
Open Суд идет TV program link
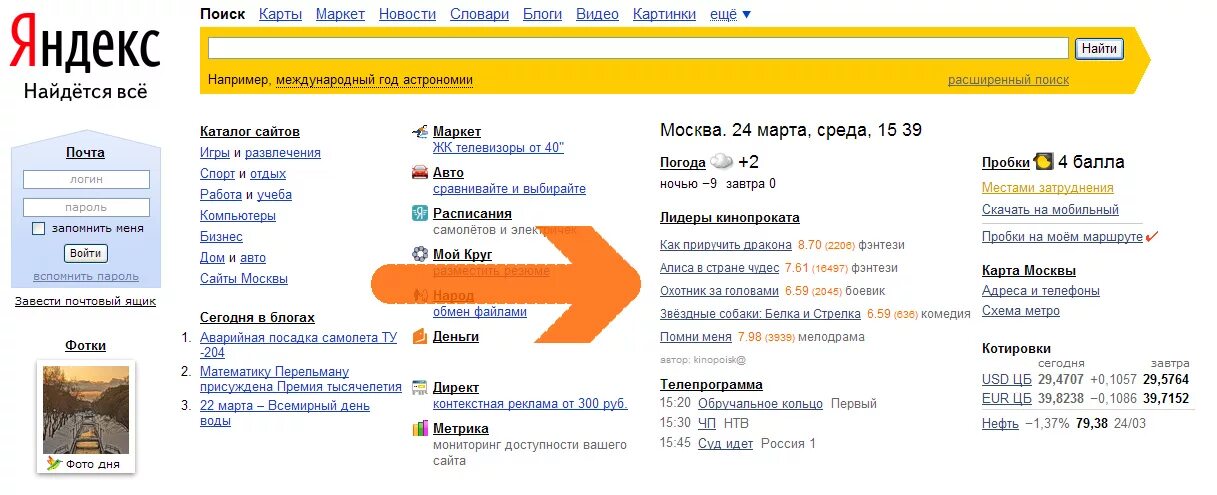(x=725, y=443)
